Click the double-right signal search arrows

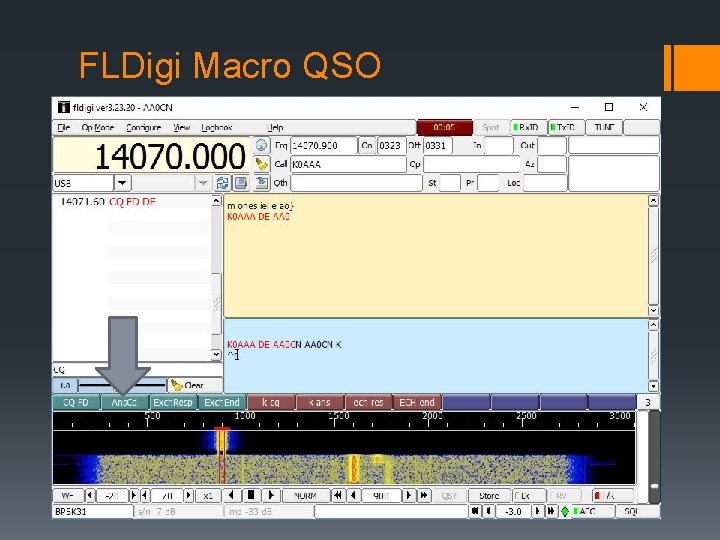(x=424, y=495)
